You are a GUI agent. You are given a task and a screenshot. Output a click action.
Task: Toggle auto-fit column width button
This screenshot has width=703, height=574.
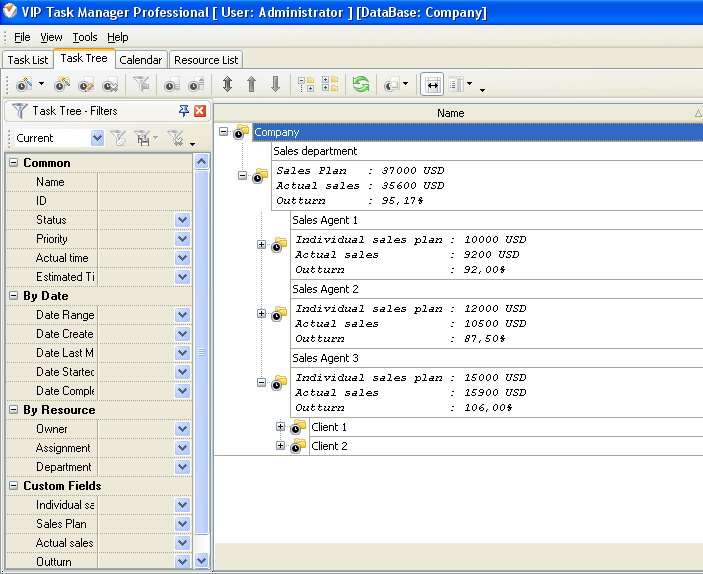click(x=432, y=84)
